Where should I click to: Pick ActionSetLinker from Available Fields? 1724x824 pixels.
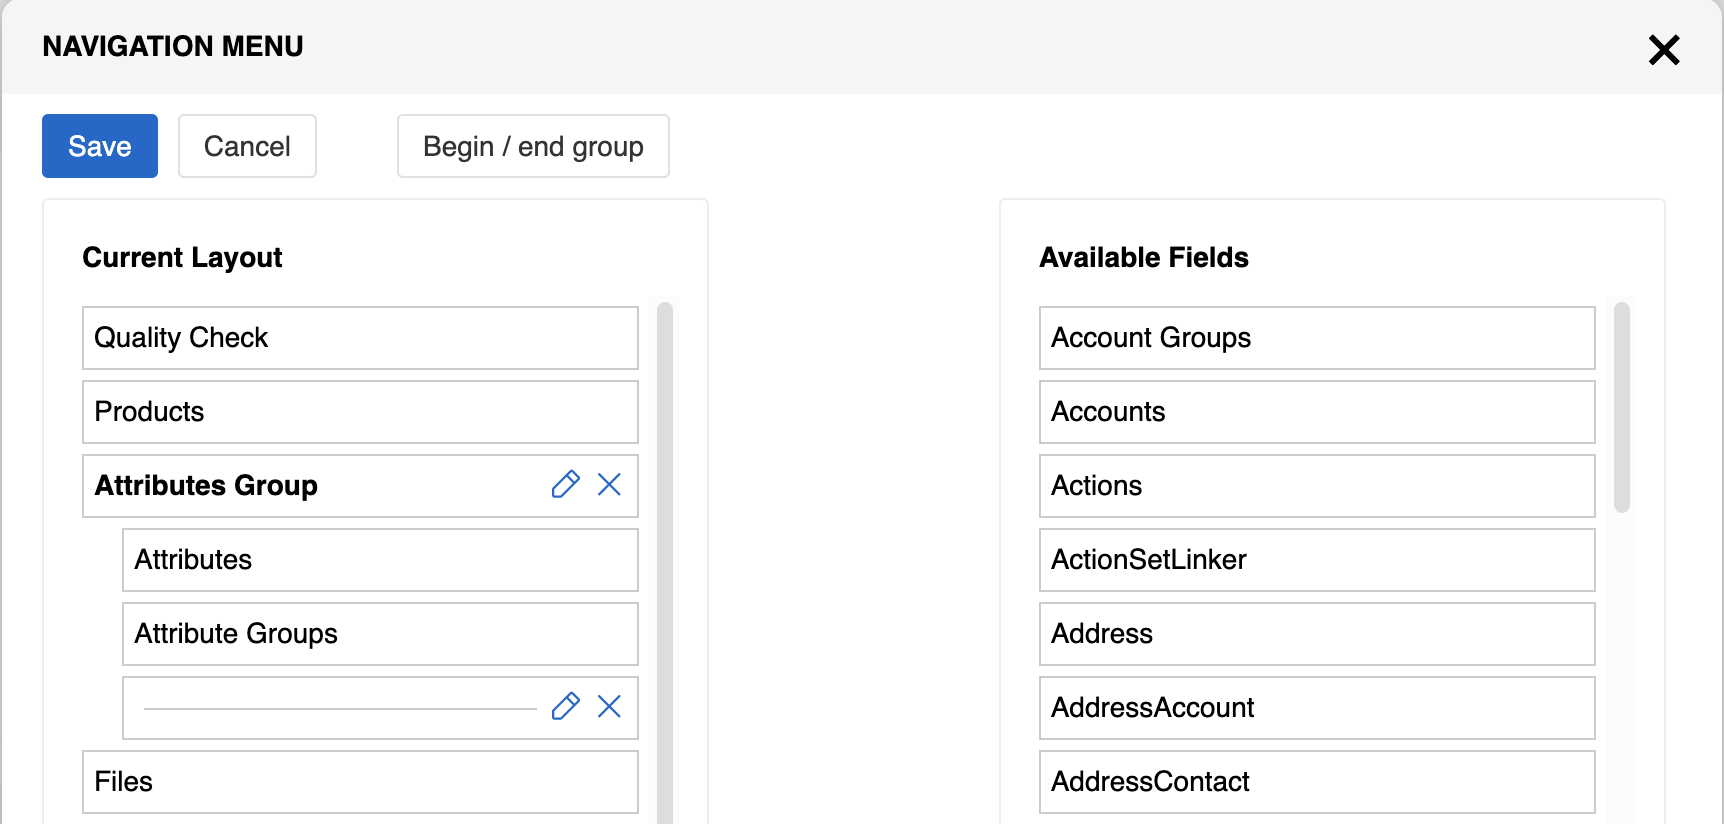(x=1316, y=560)
